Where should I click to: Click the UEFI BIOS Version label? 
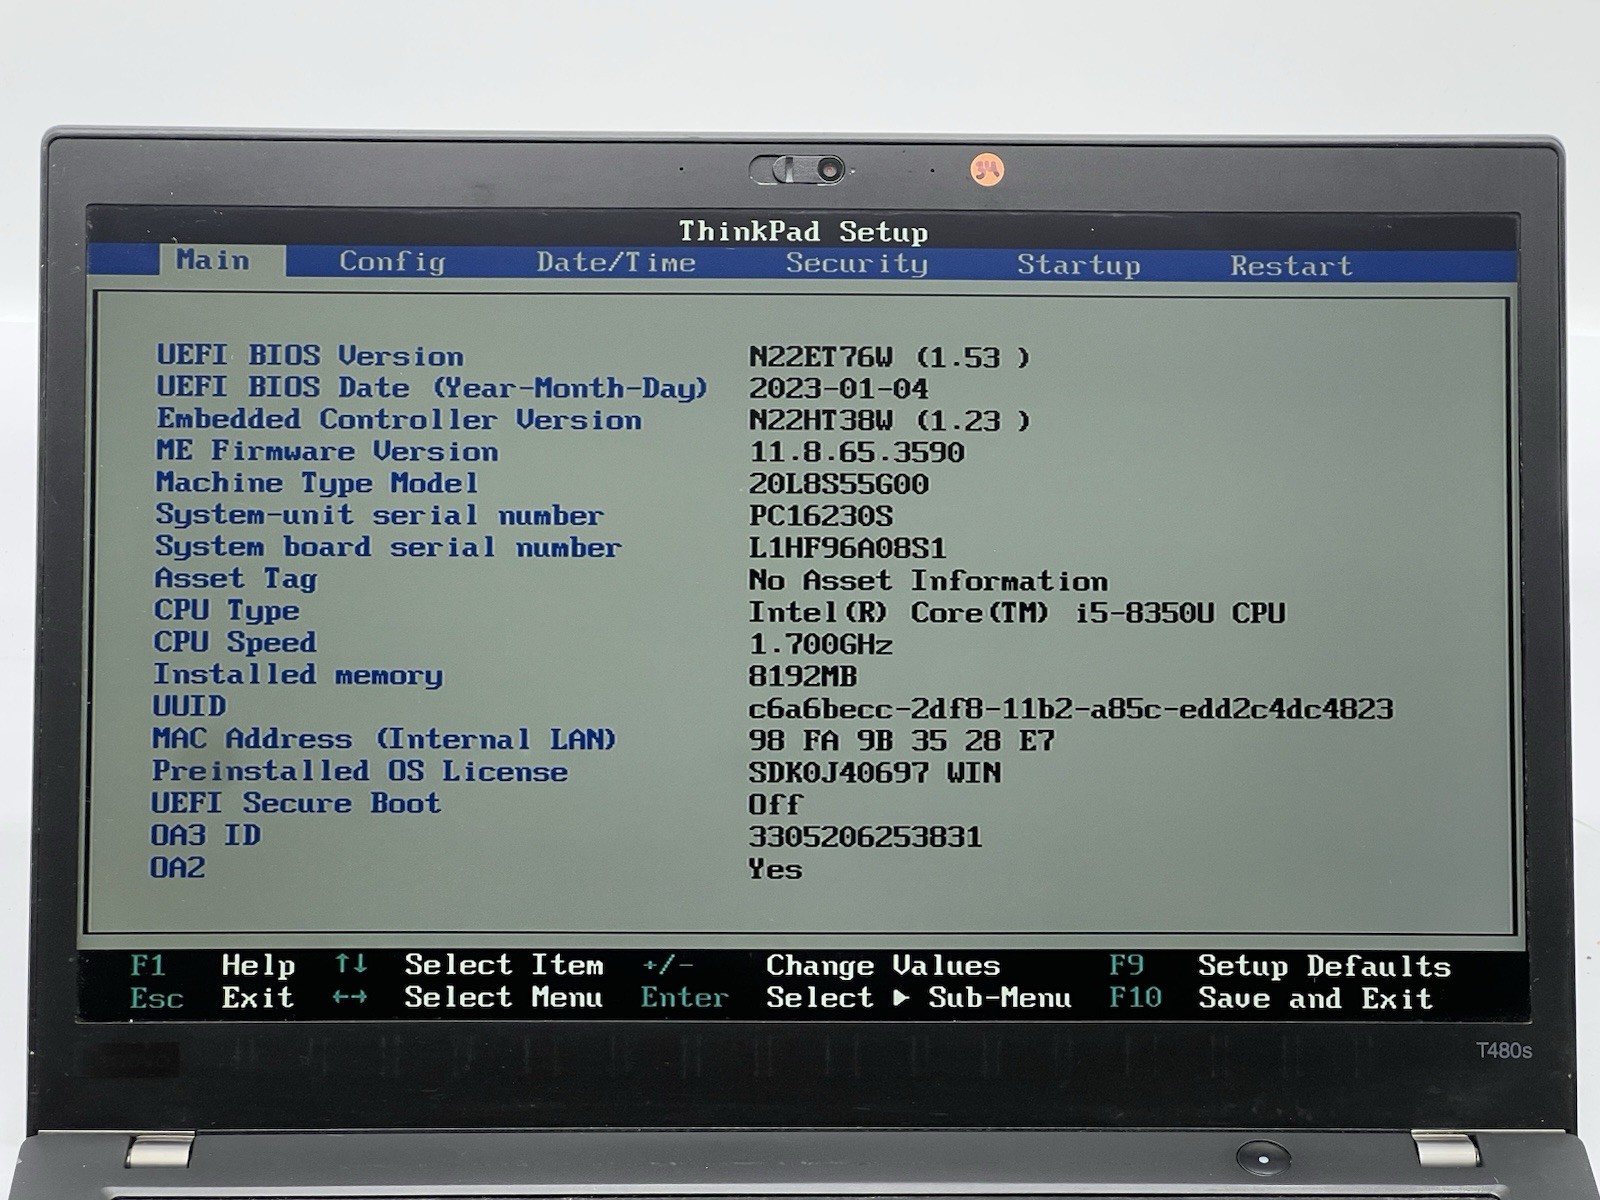310,355
